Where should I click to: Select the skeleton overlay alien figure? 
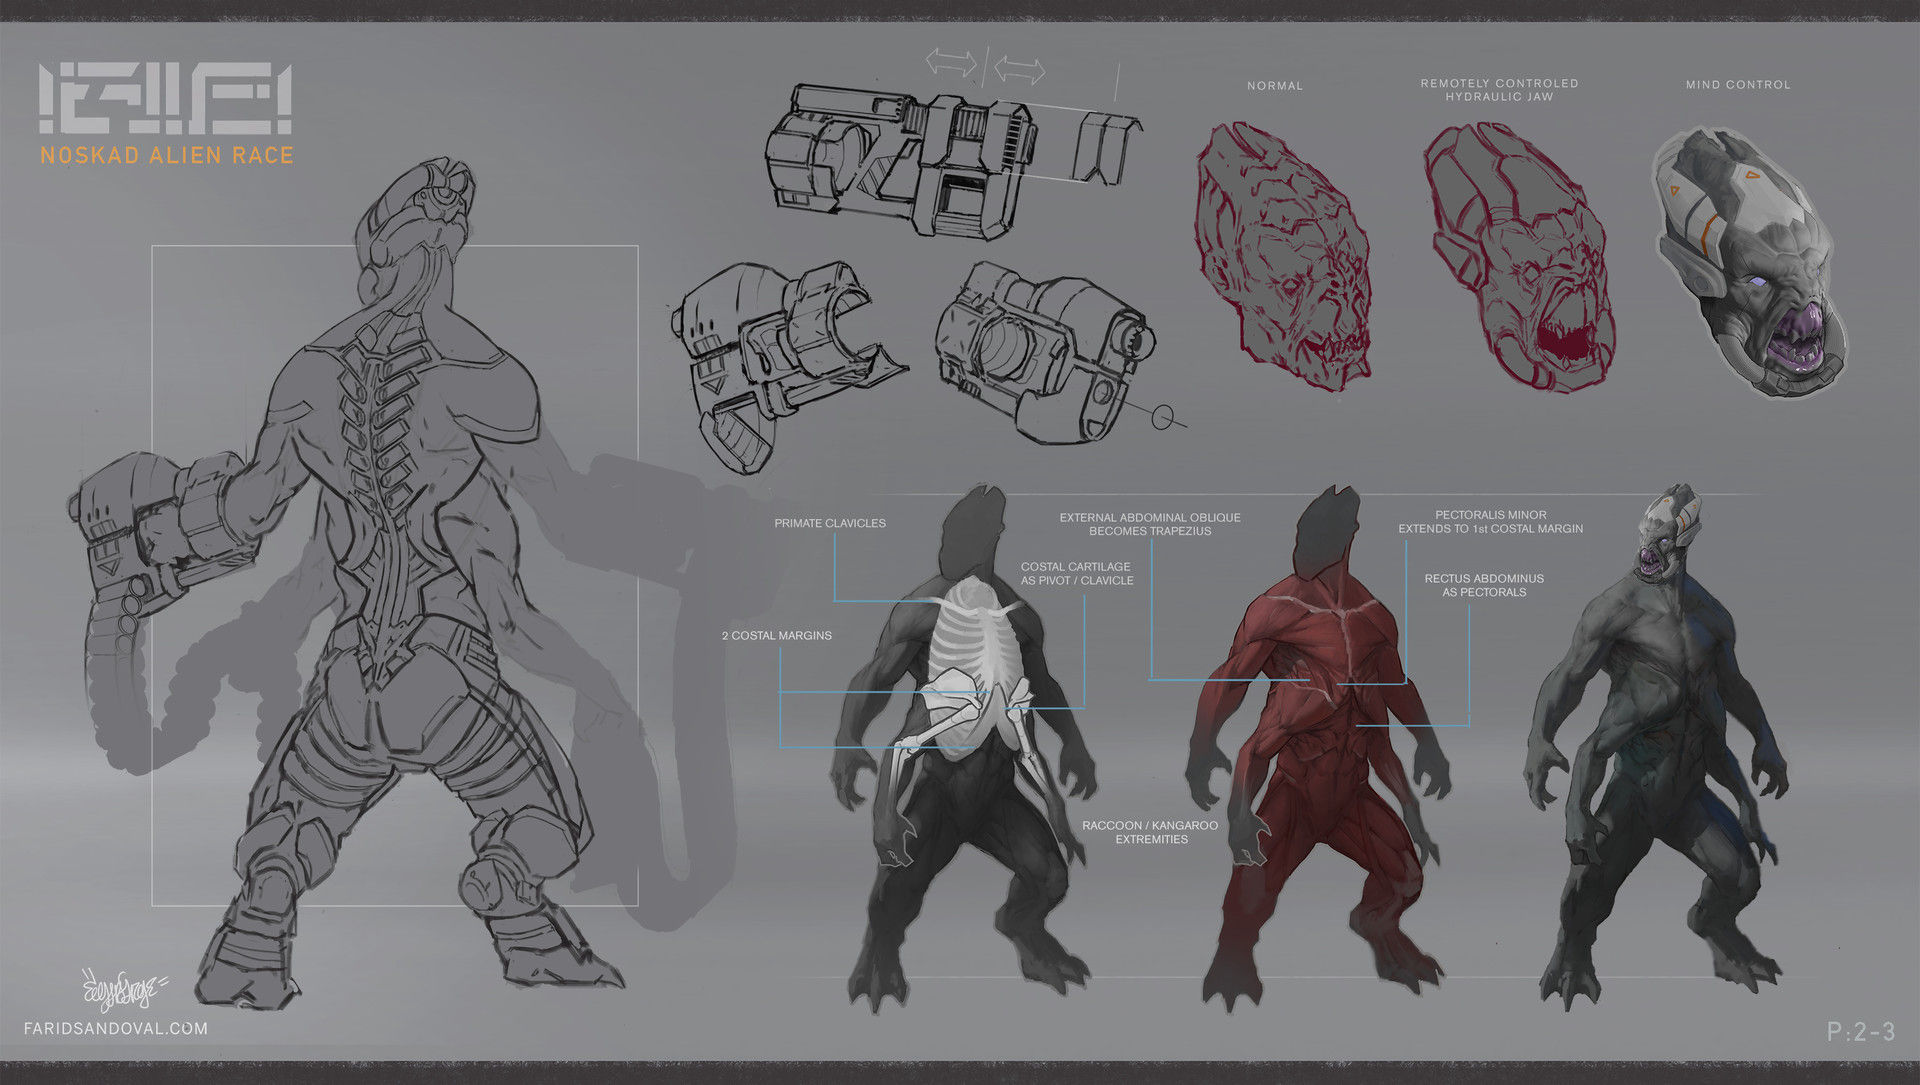point(962,748)
